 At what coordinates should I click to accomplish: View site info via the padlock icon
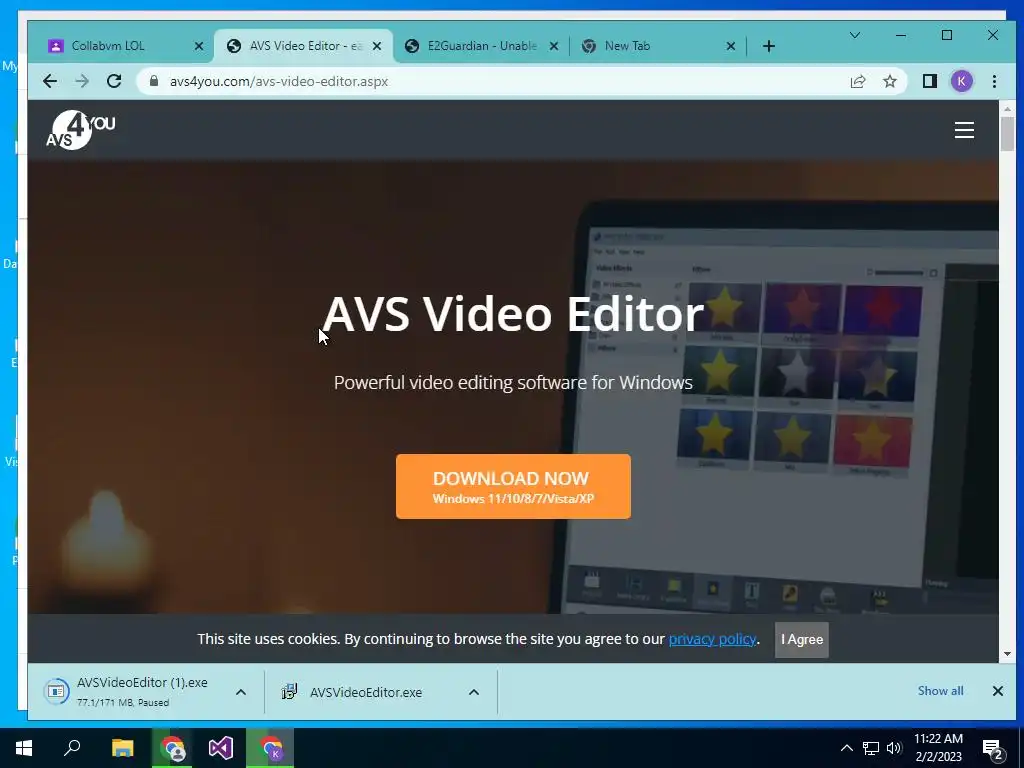(x=154, y=81)
